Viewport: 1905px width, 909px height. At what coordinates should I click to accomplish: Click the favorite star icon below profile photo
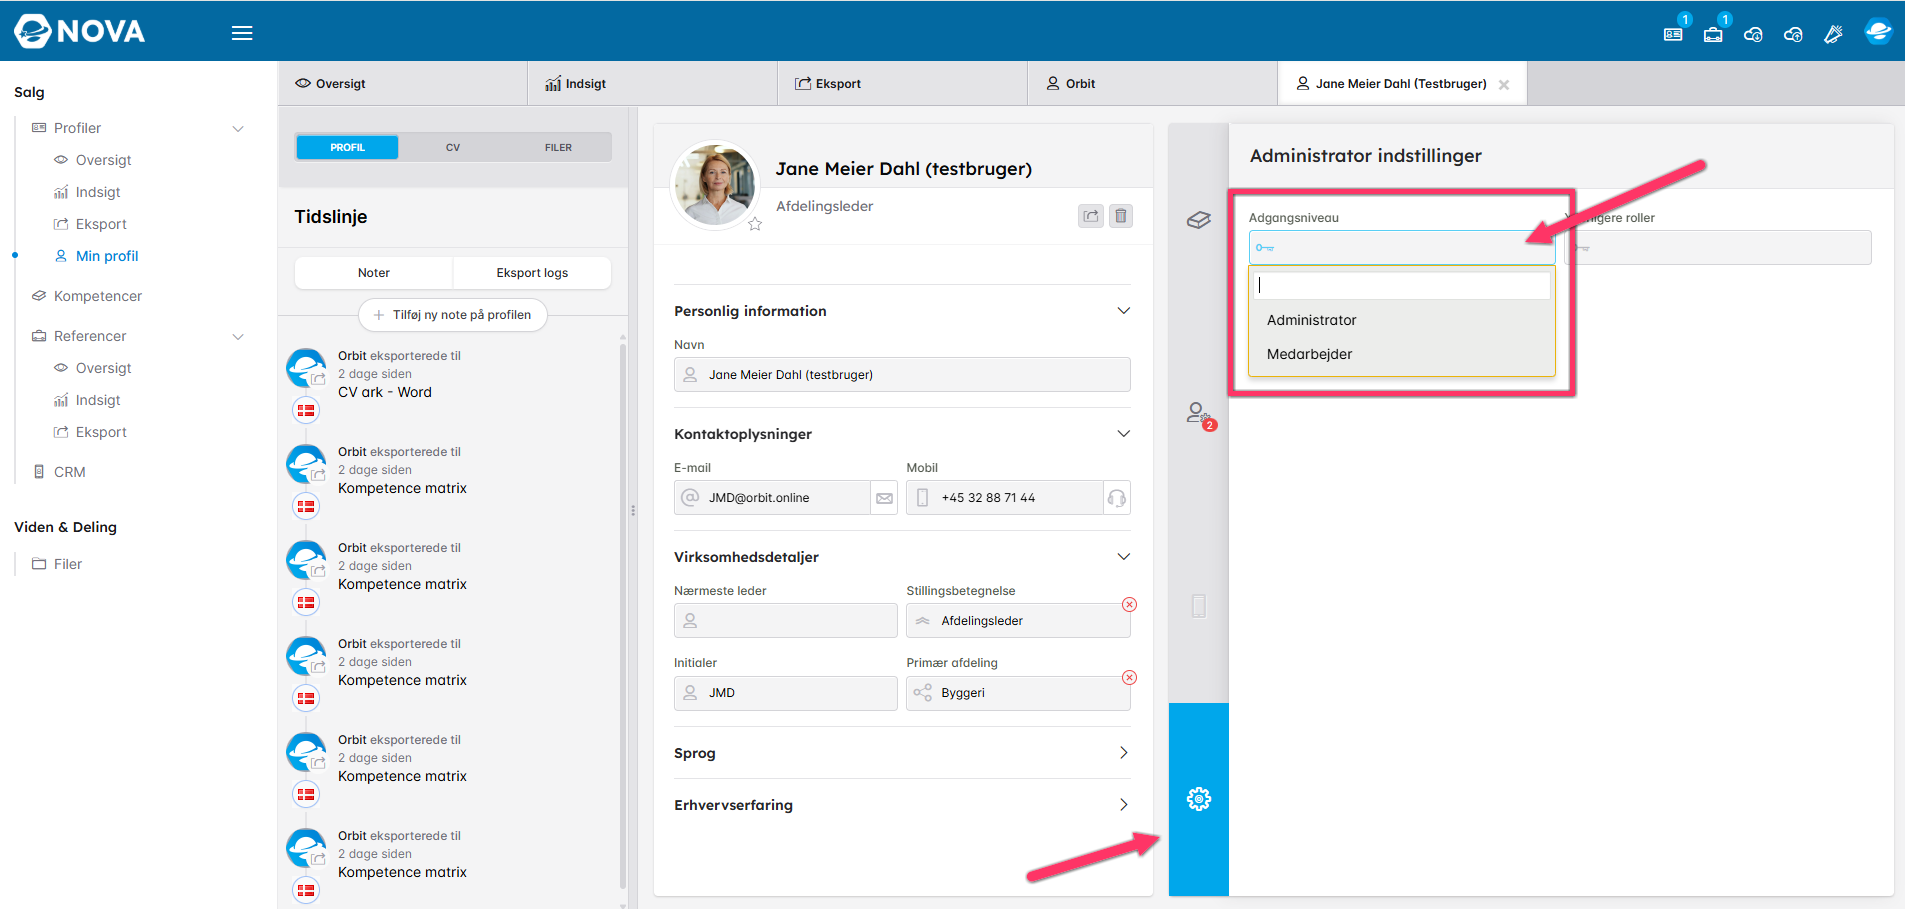(755, 224)
